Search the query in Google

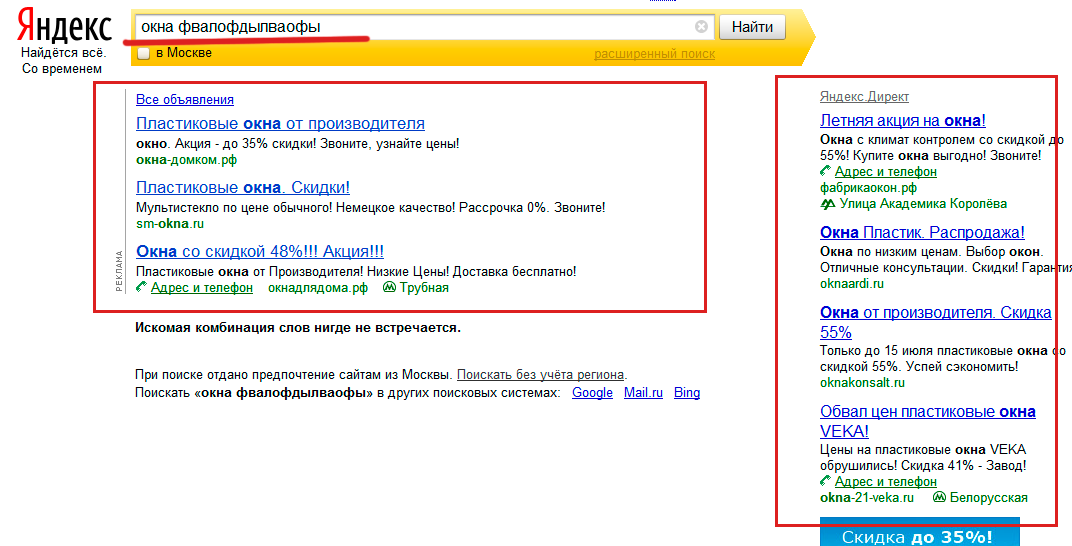592,393
